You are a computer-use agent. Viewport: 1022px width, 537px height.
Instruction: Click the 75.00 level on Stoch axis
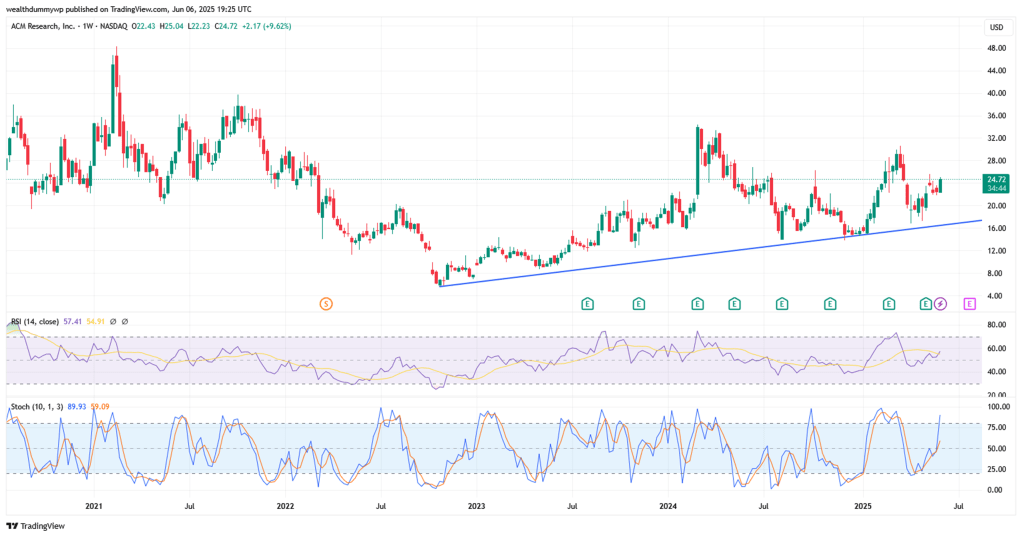pyautogui.click(x=997, y=428)
